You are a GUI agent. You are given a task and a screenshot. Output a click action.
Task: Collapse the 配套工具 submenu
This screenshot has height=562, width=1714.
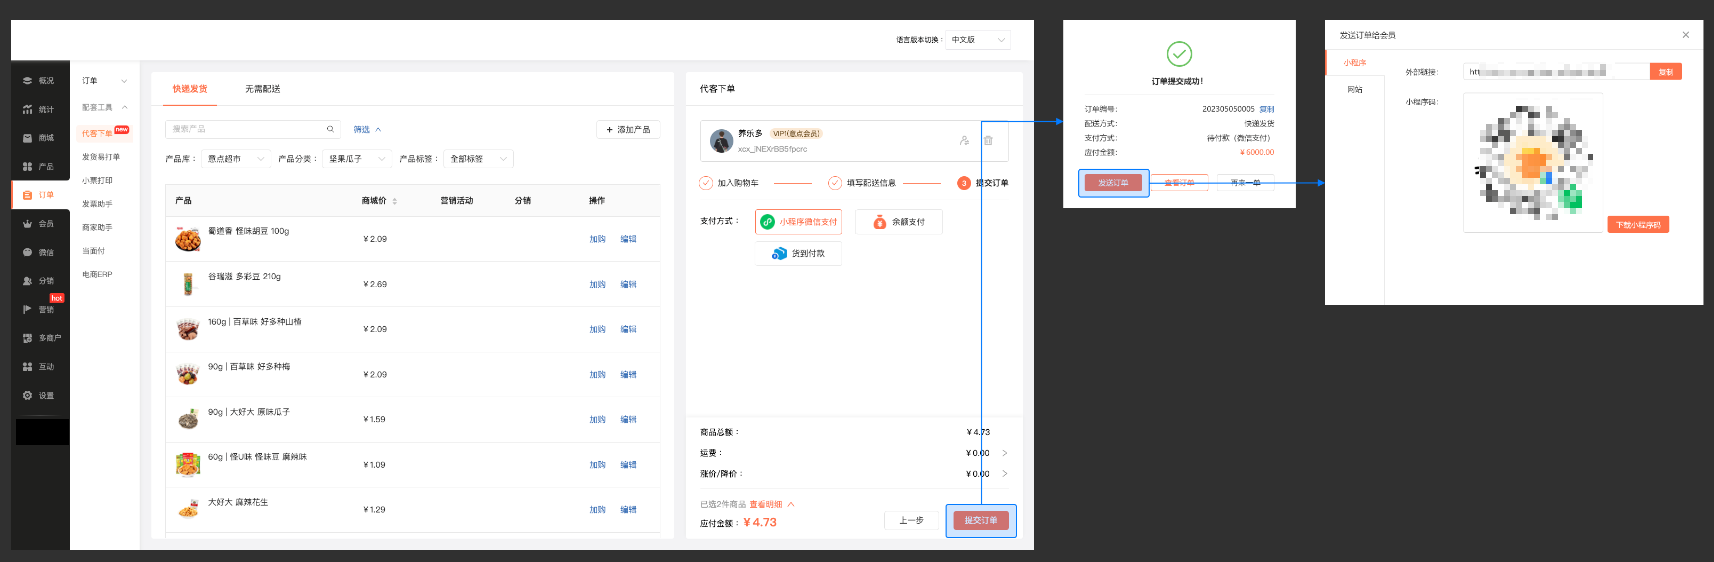tap(124, 107)
